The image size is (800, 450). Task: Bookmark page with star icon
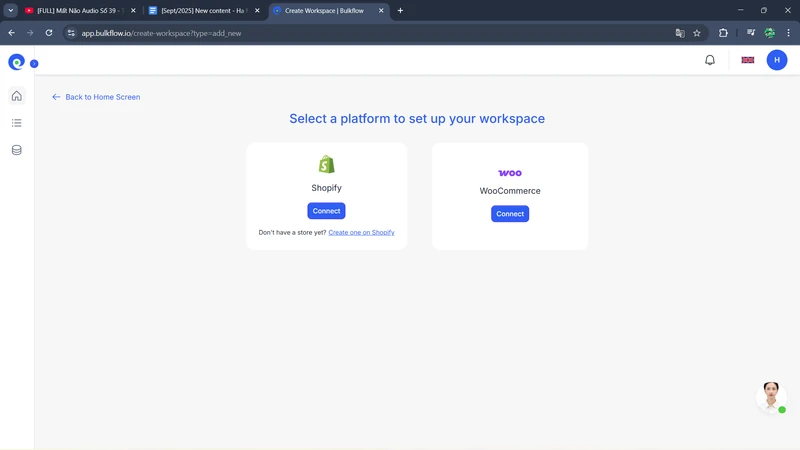[x=697, y=33]
